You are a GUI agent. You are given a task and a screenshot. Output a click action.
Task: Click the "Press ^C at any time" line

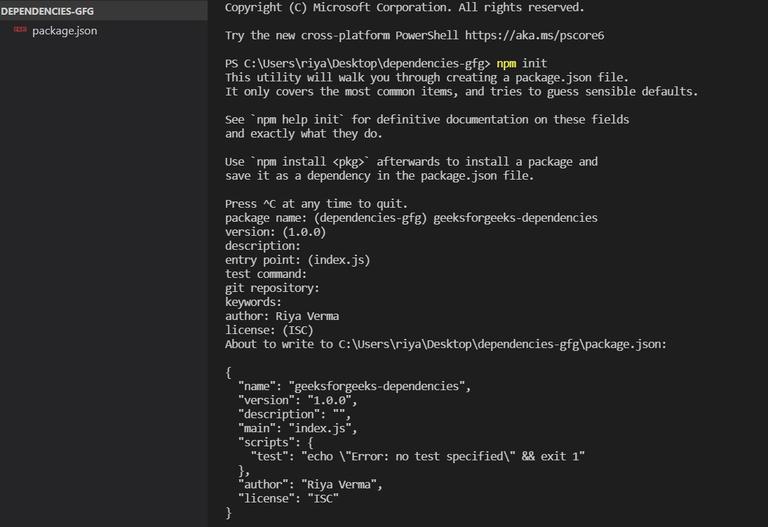click(x=316, y=204)
